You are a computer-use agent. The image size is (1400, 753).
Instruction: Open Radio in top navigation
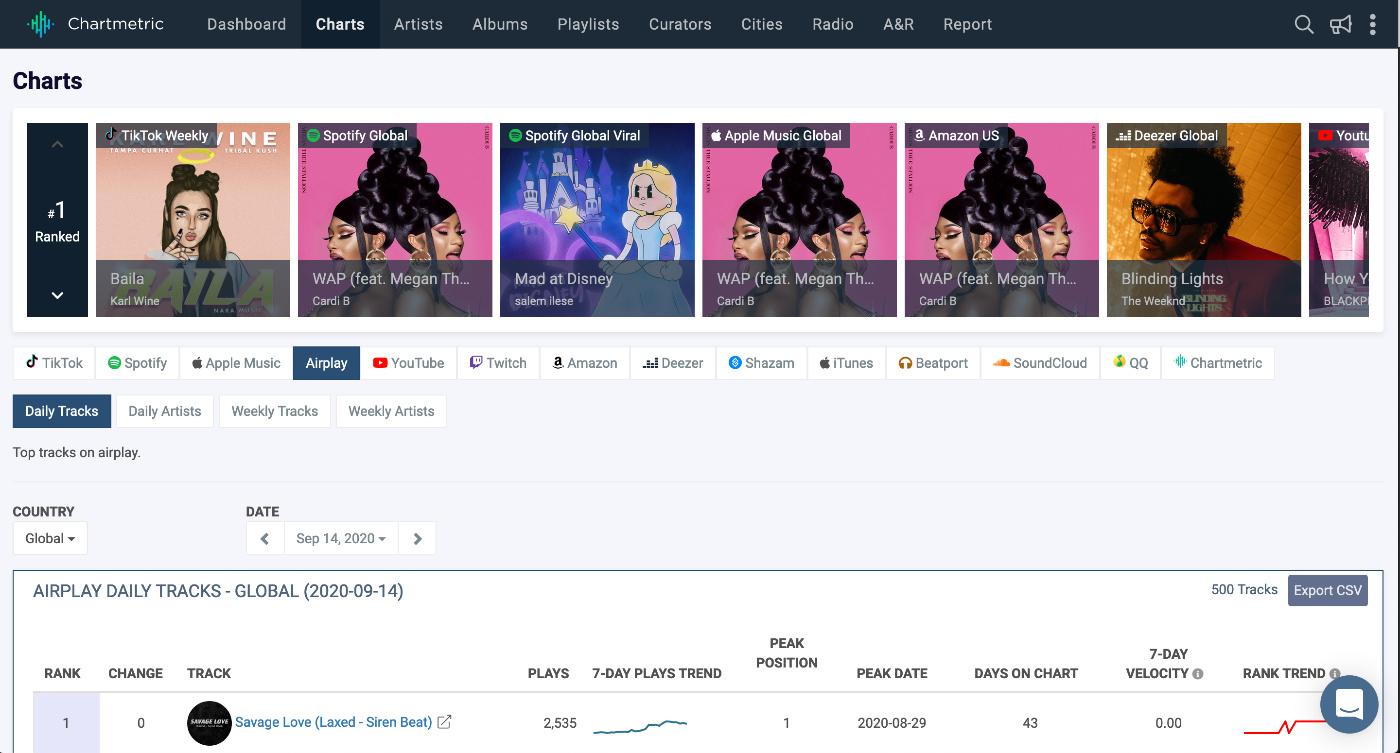click(x=833, y=24)
